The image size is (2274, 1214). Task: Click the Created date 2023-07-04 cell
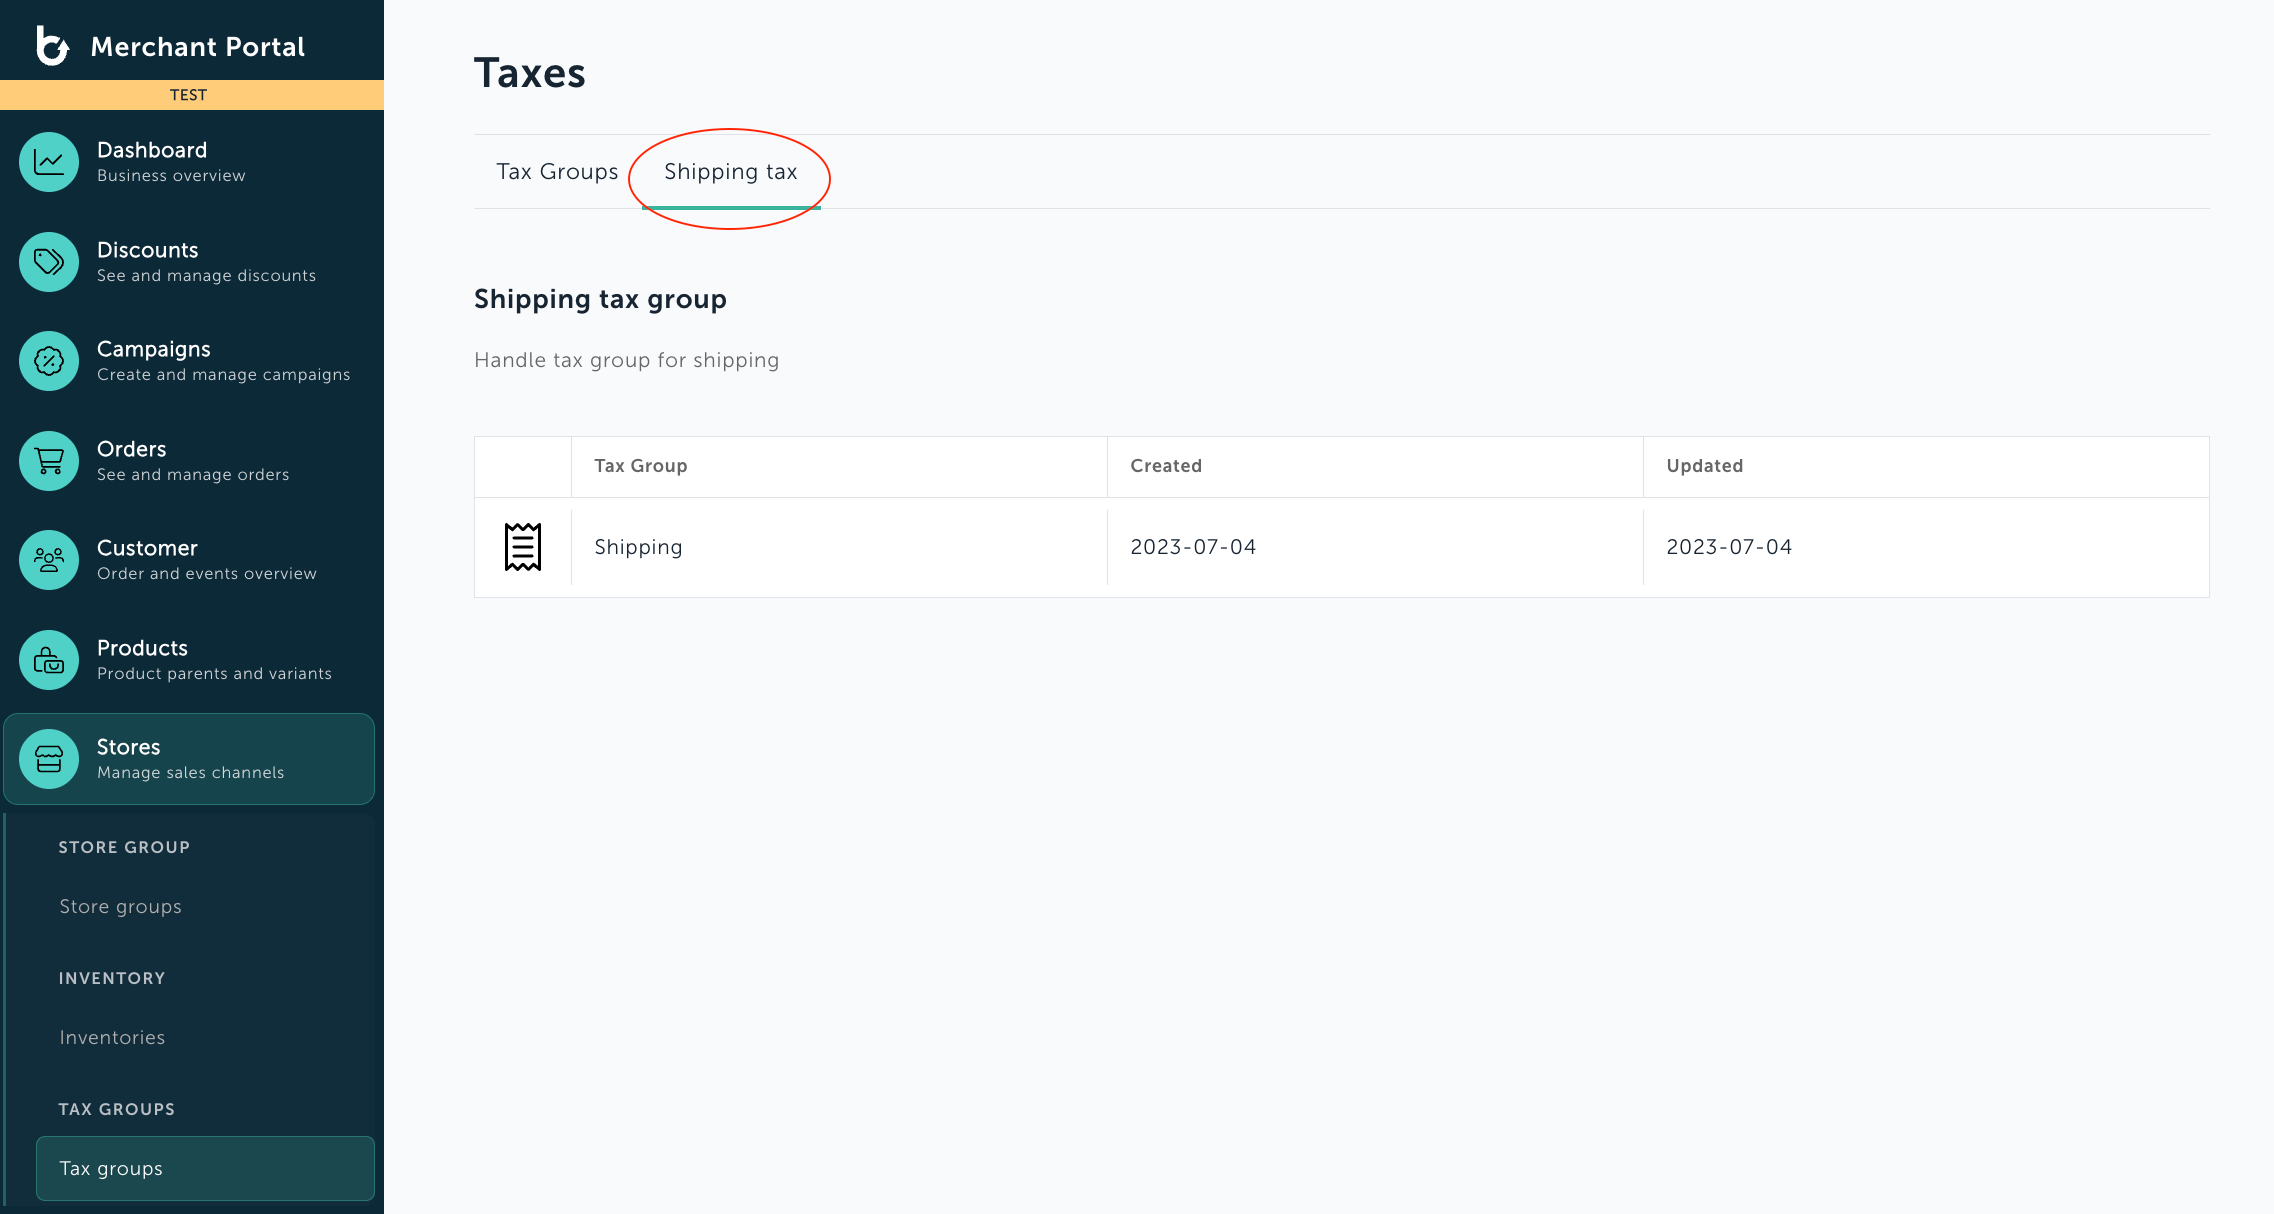click(1375, 547)
